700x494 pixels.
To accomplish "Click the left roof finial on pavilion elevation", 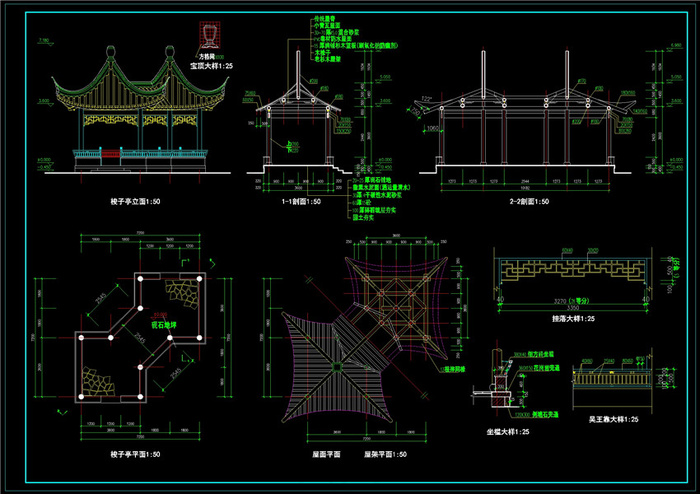I will [x=111, y=52].
